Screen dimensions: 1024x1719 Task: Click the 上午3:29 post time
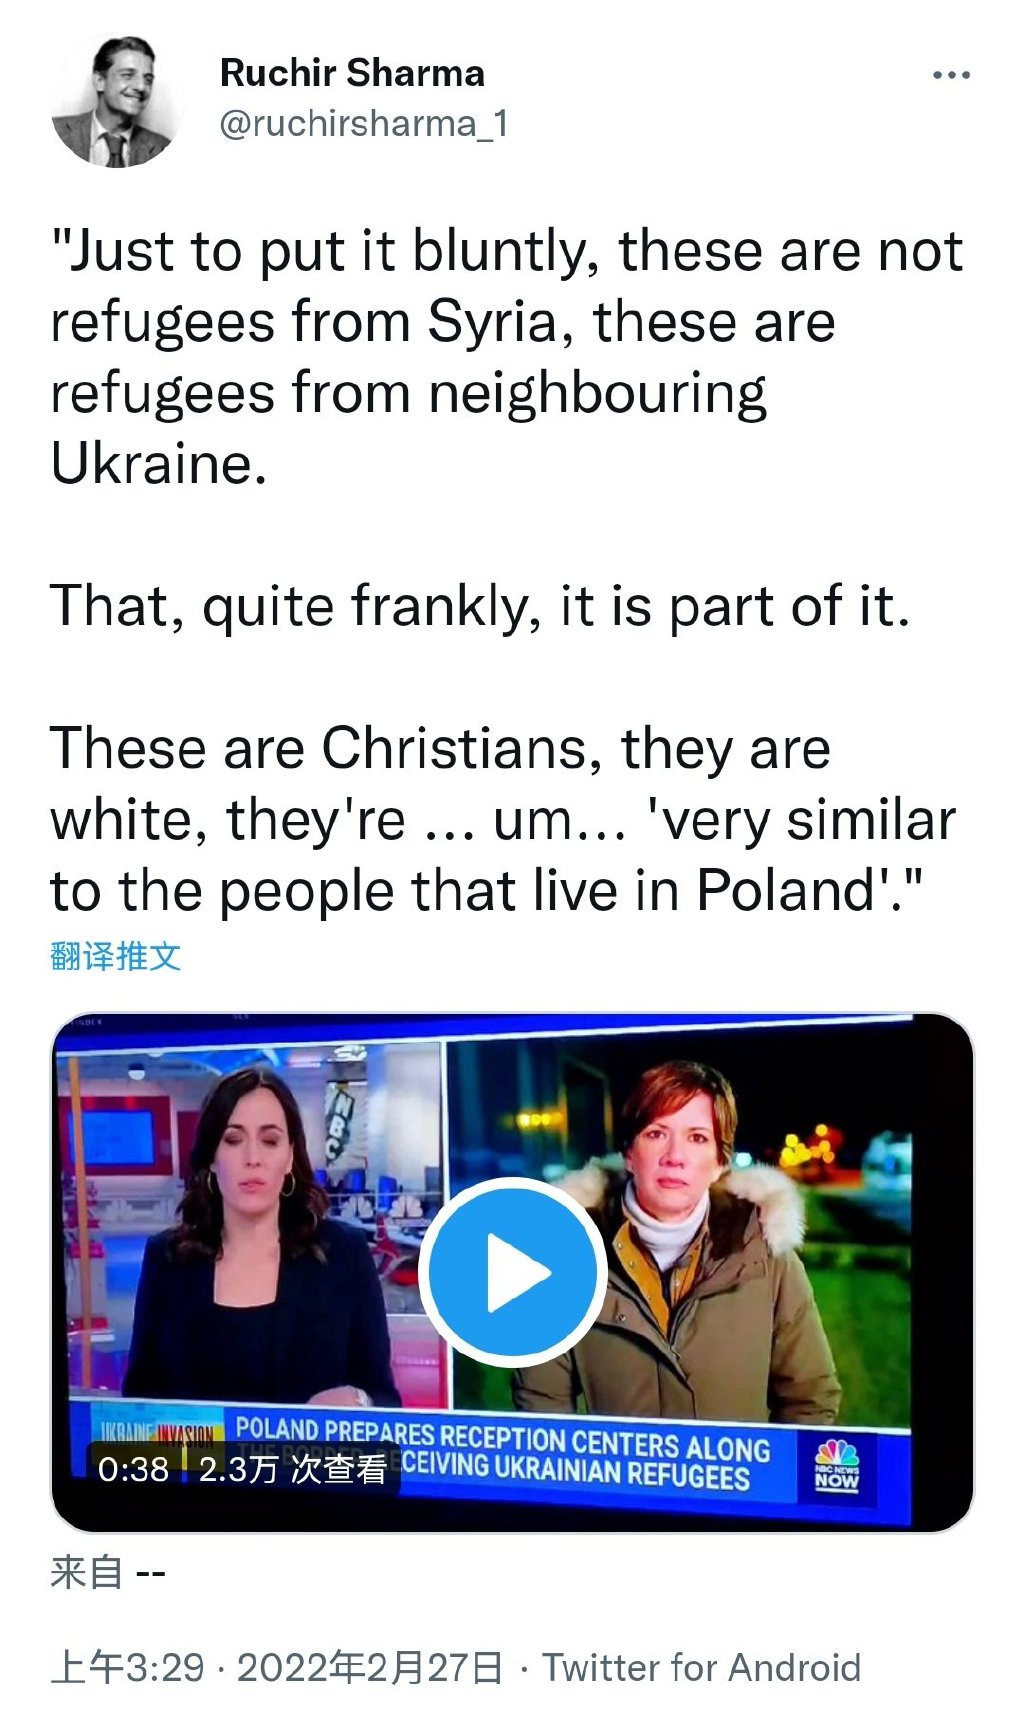click(127, 1668)
